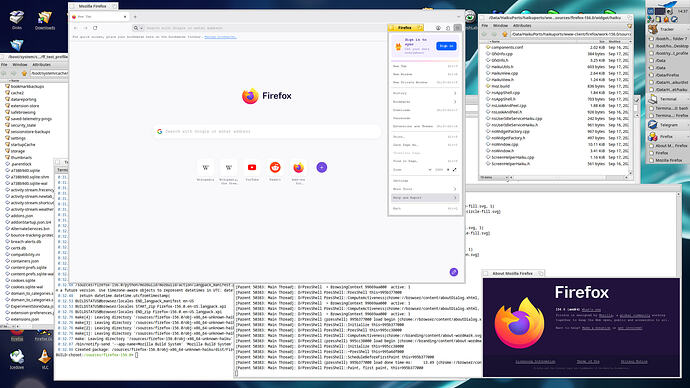Viewport: 690px width, 388px height.
Task: Open the Reddit shortcut tile
Action: click(275, 168)
